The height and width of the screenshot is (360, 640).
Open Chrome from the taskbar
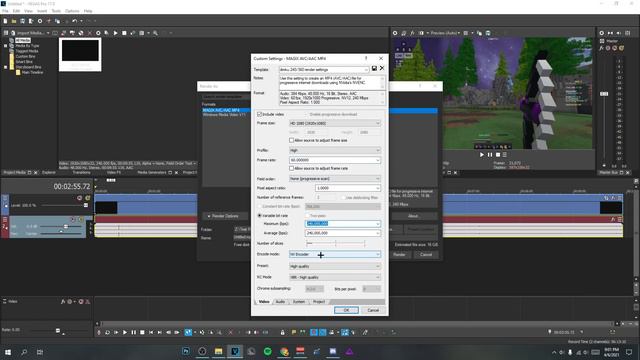284,351
